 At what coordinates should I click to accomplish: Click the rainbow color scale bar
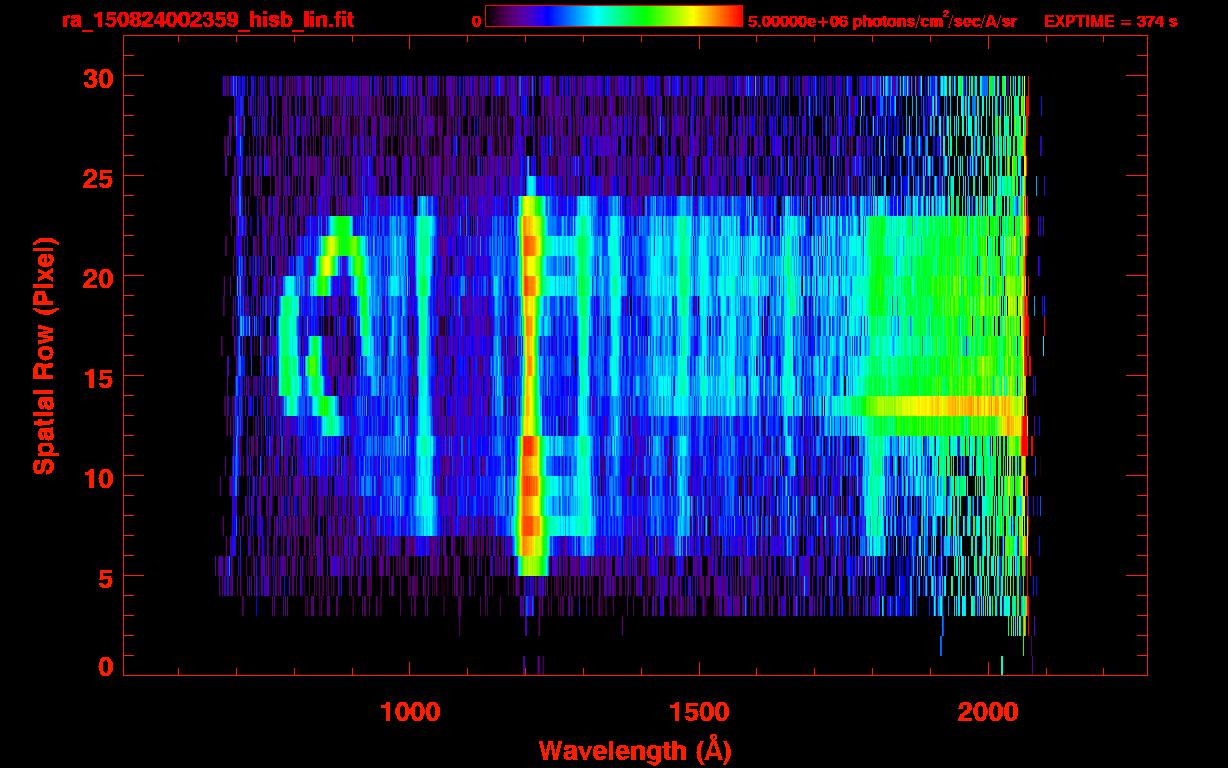click(x=614, y=16)
